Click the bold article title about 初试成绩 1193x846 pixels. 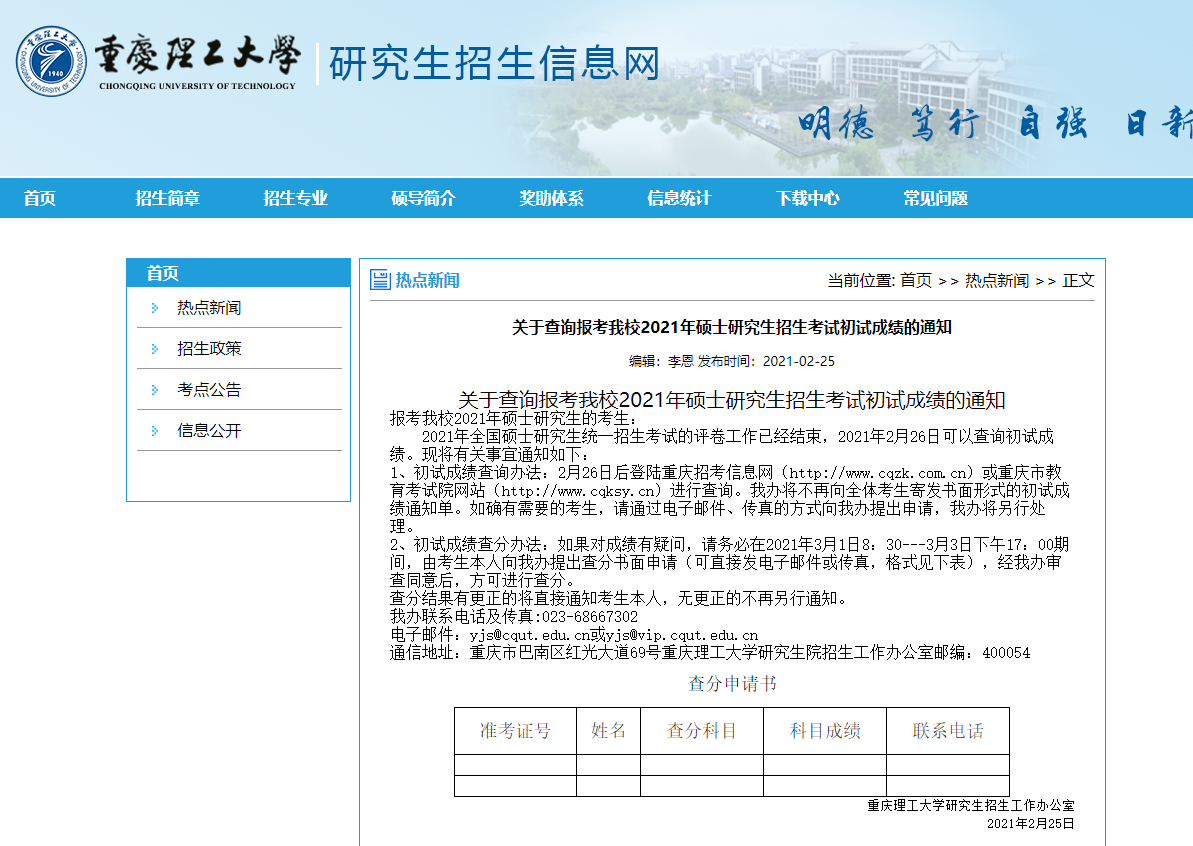point(732,328)
